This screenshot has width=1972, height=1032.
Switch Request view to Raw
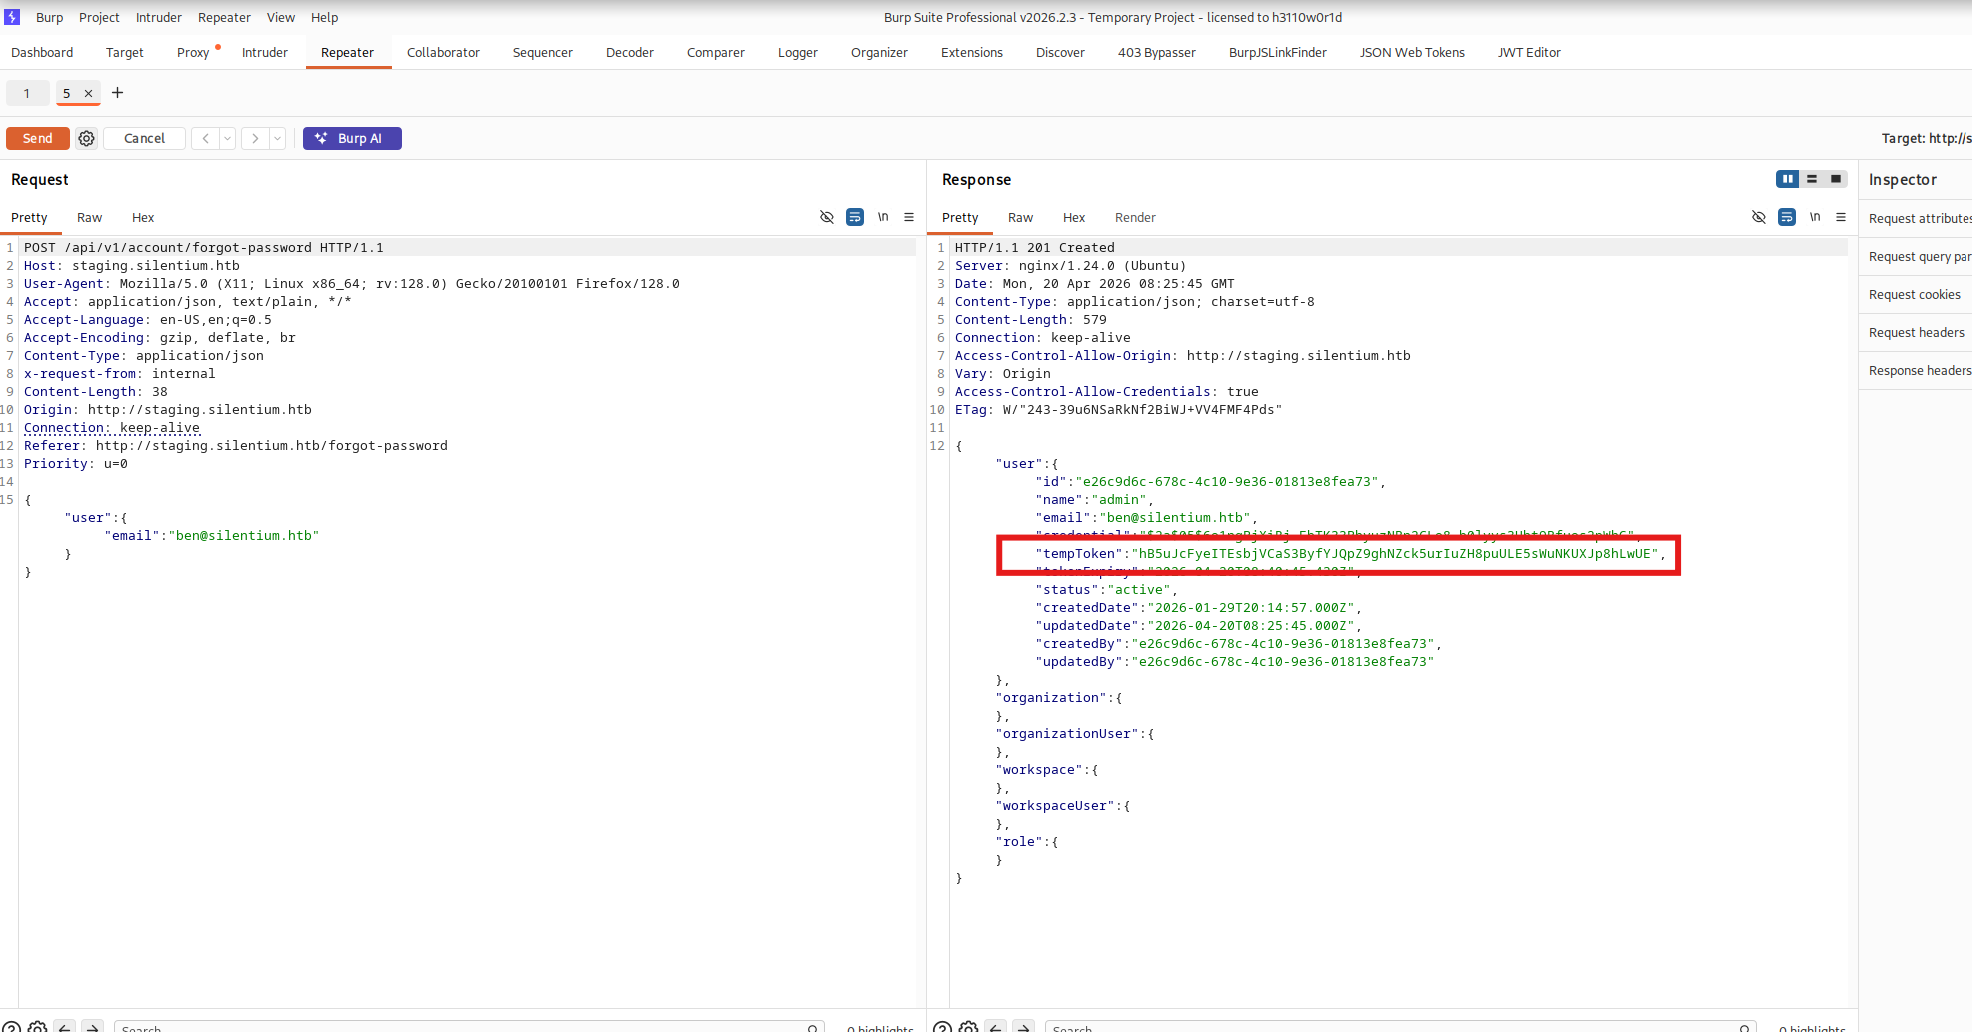[x=89, y=217]
